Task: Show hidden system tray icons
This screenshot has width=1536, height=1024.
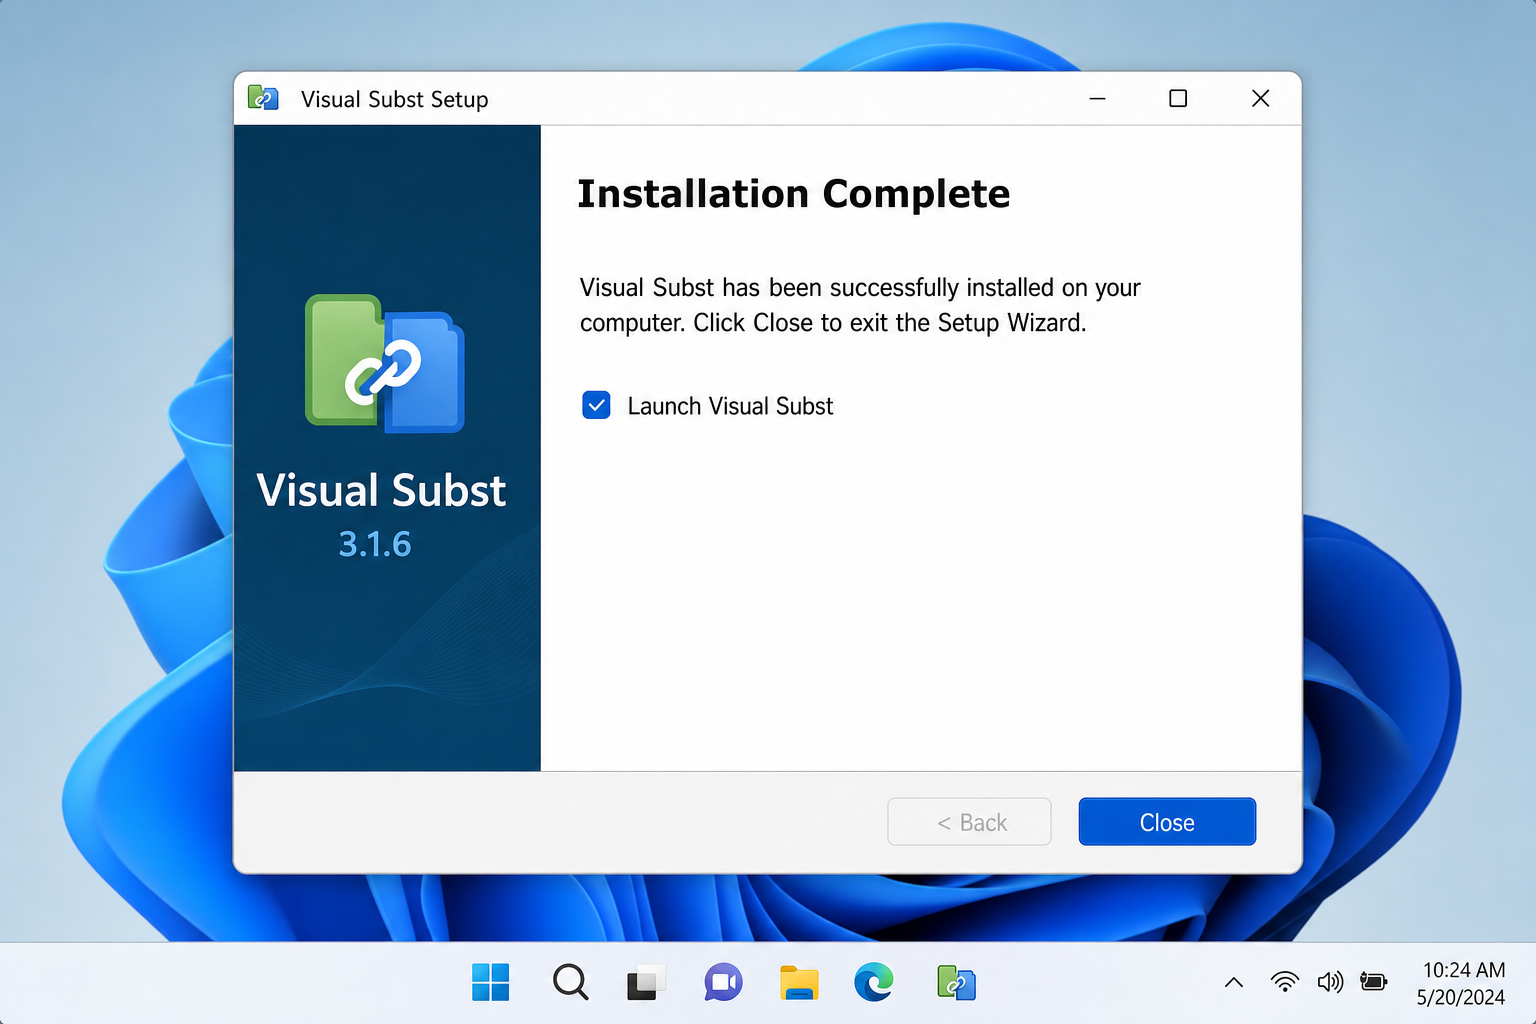Action: [x=1234, y=982]
